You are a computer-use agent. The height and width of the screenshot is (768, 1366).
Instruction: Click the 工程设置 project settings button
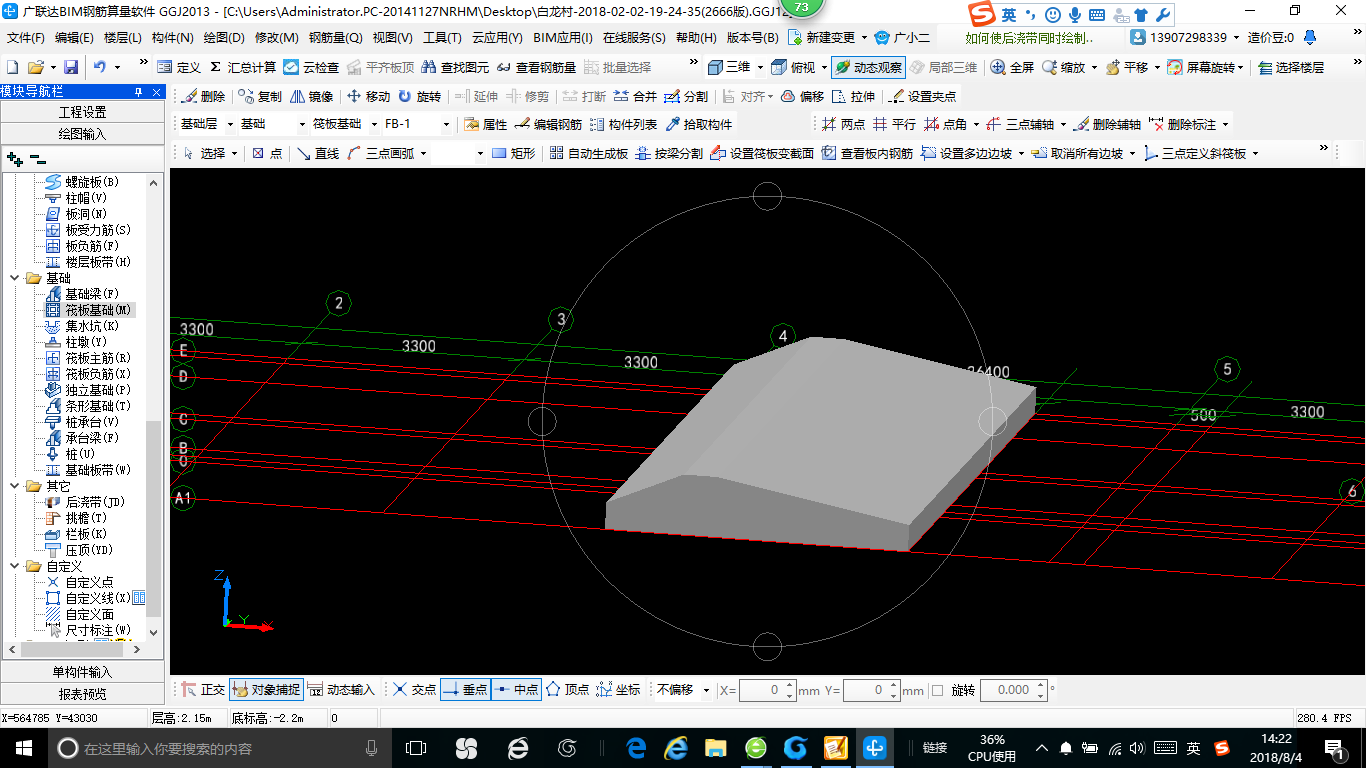point(82,112)
